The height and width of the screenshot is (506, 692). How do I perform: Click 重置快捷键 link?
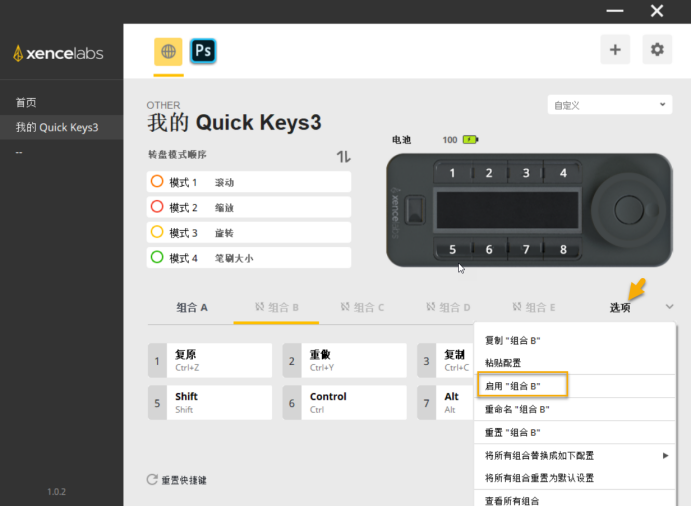pos(184,480)
